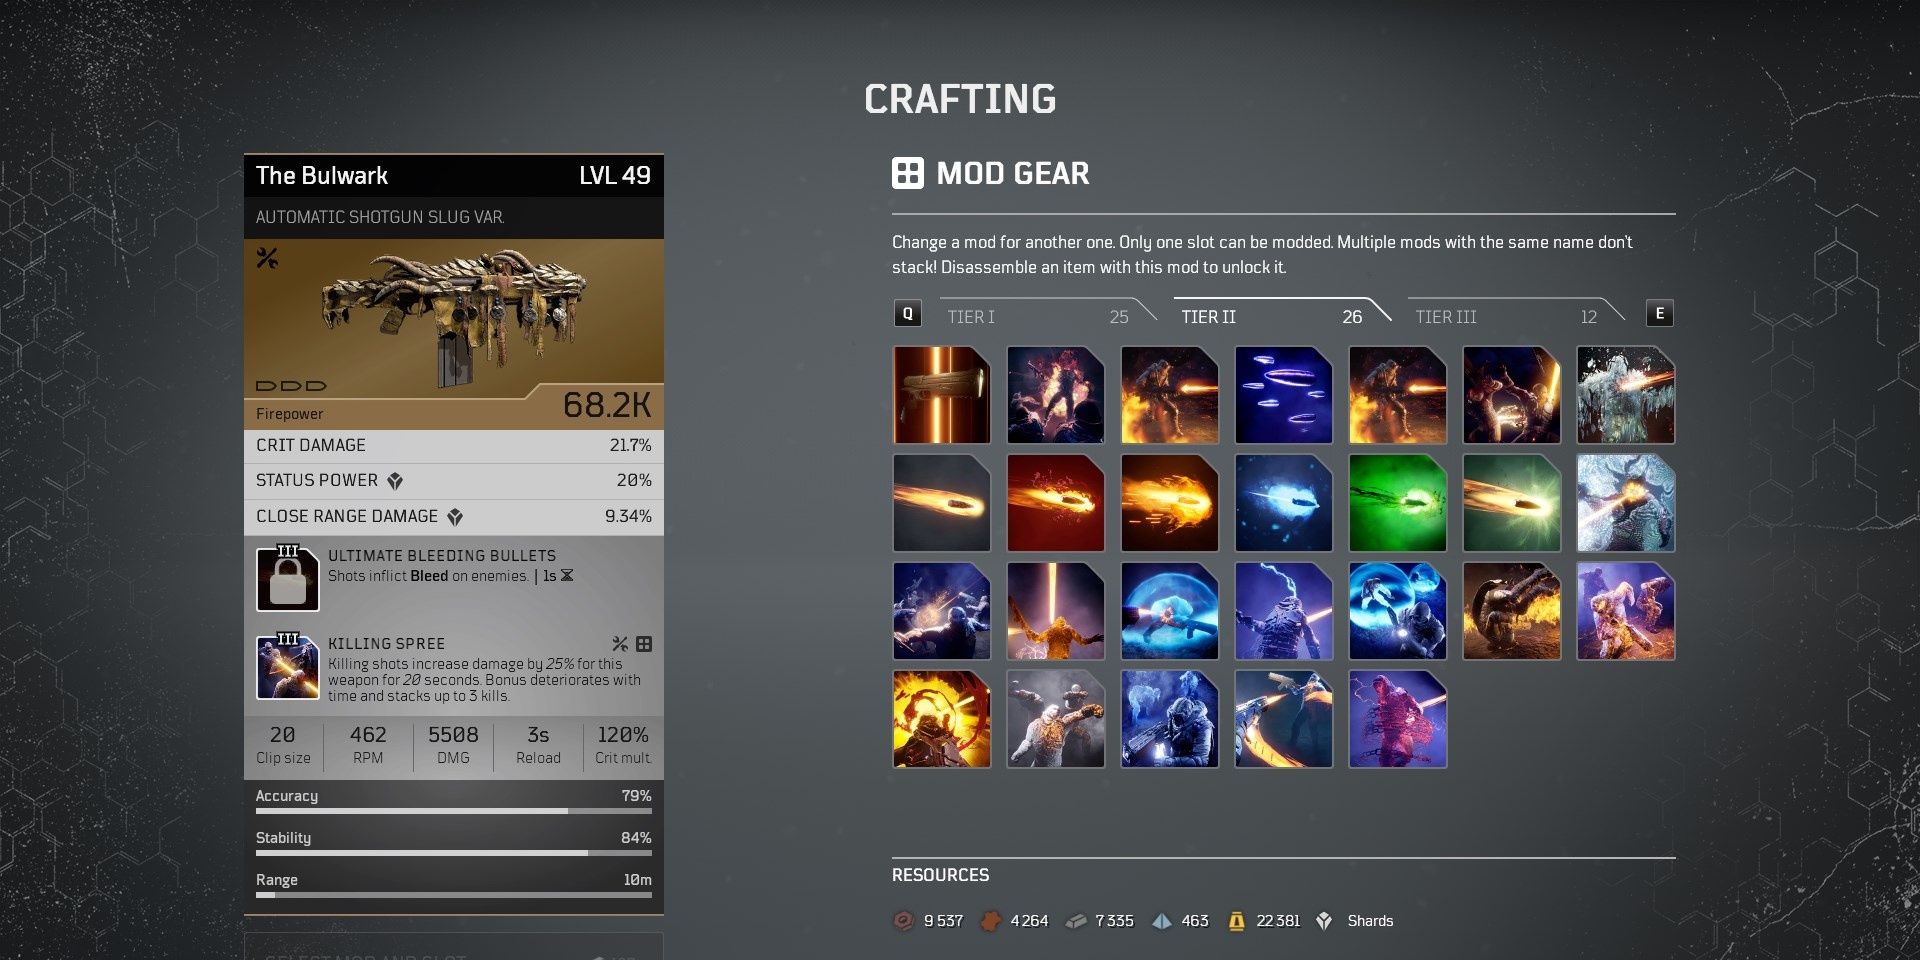Choose the fiery sun burst mod icon

(x=941, y=719)
